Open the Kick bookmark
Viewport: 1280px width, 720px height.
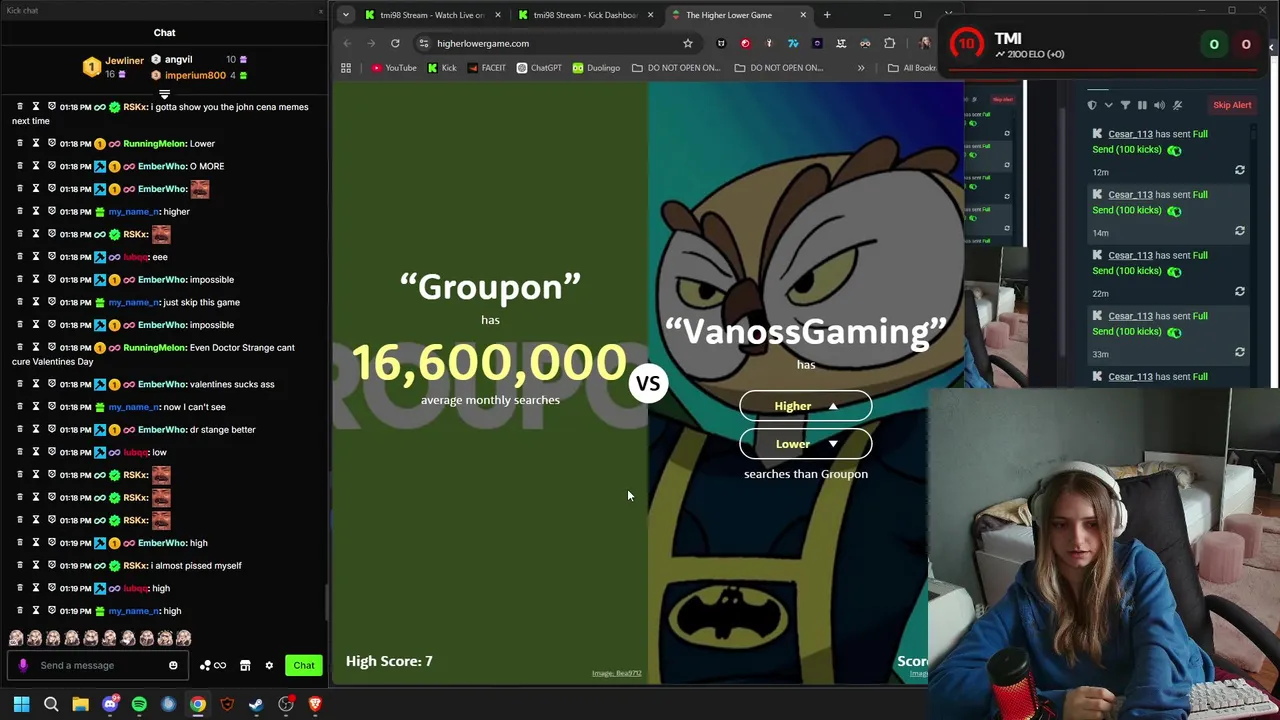[x=441, y=68]
